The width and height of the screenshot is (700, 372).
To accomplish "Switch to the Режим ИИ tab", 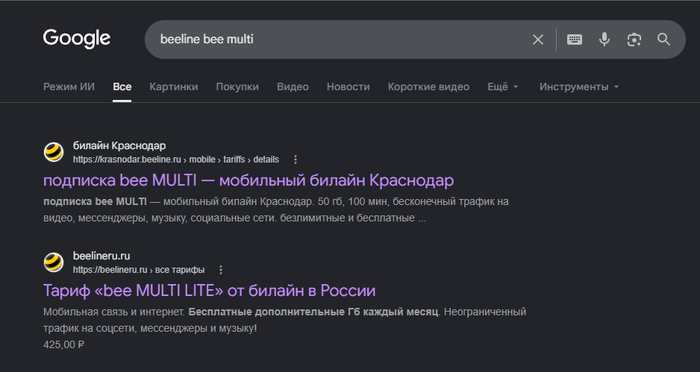I will click(x=69, y=87).
